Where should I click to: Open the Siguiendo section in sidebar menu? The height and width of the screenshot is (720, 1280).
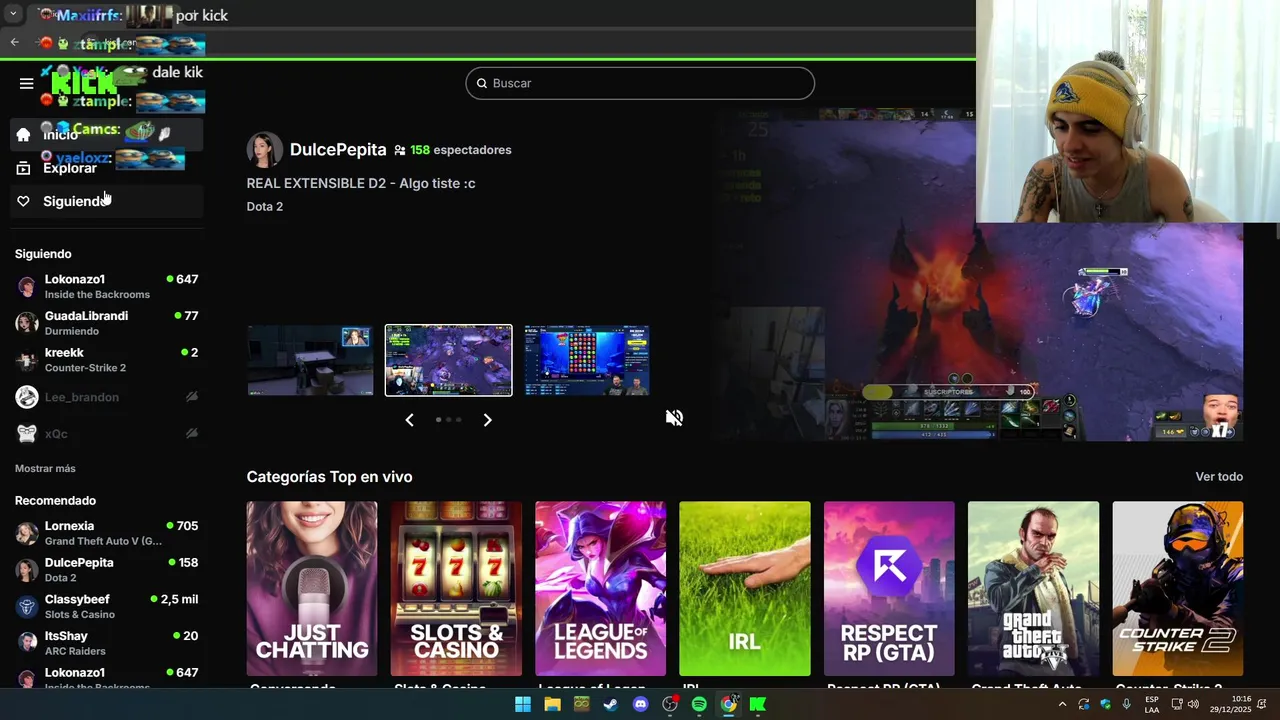(108, 201)
